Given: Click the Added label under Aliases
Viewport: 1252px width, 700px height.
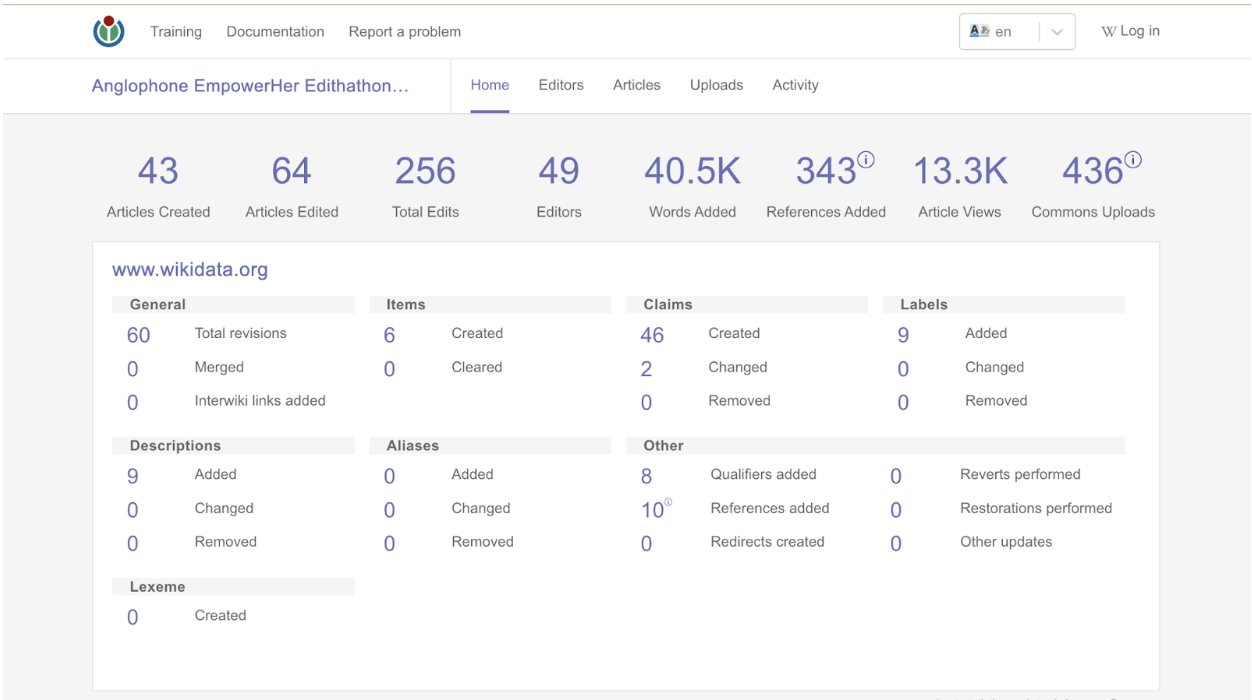Looking at the screenshot, I should click(x=473, y=474).
